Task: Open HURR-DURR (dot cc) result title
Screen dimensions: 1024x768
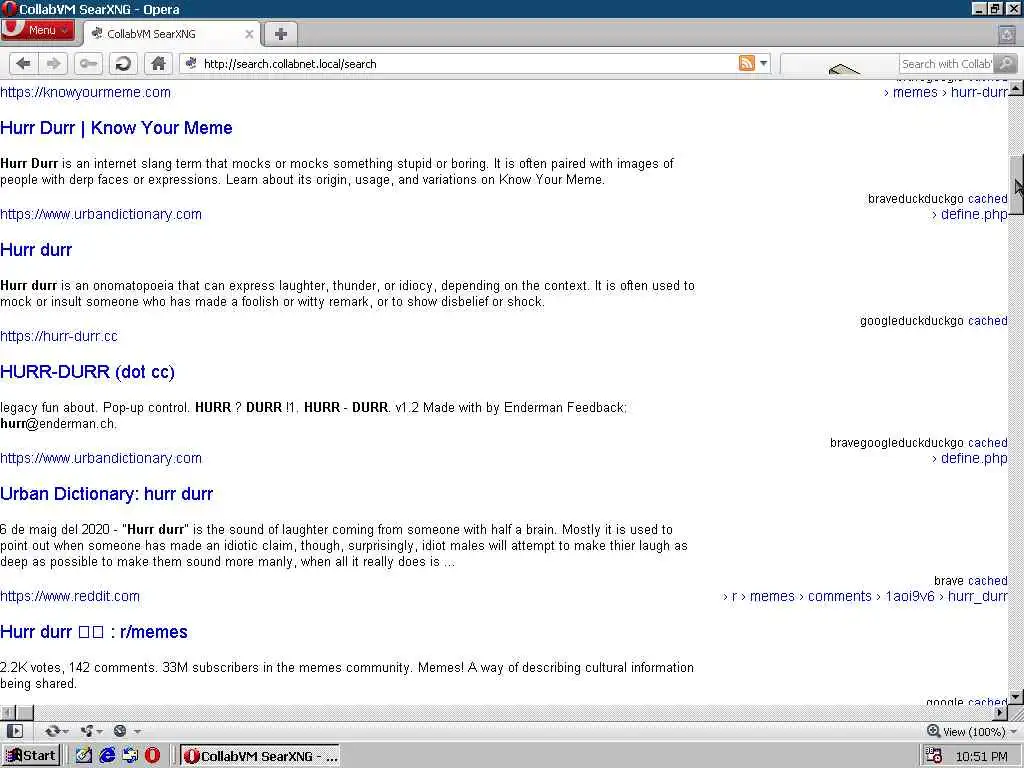Action: (88, 372)
